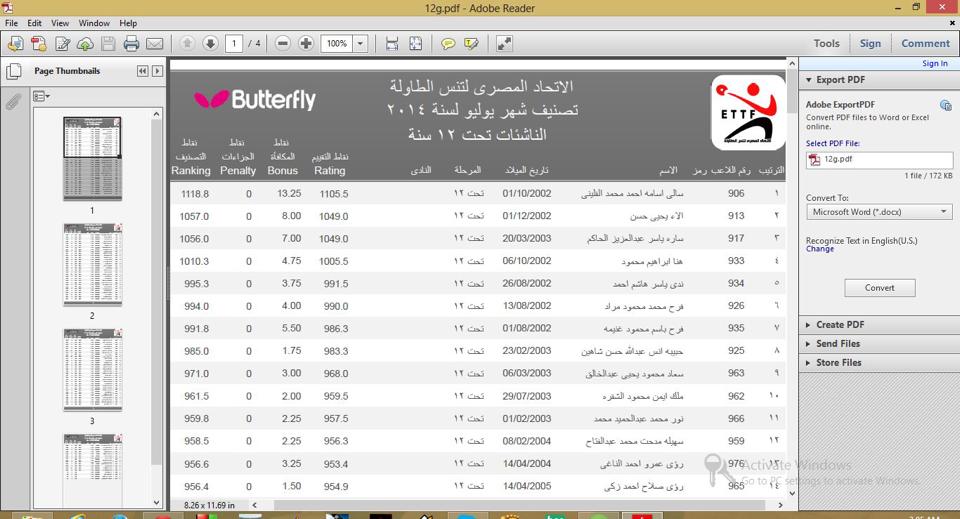Click the horizontal scrollbar right arrow
This screenshot has height=519, width=960.
click(780, 505)
